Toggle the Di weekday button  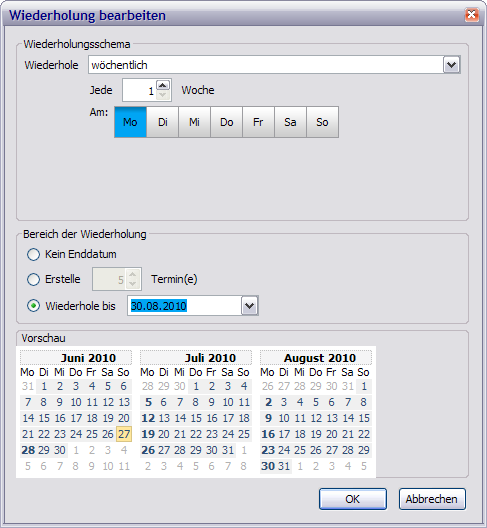162,122
